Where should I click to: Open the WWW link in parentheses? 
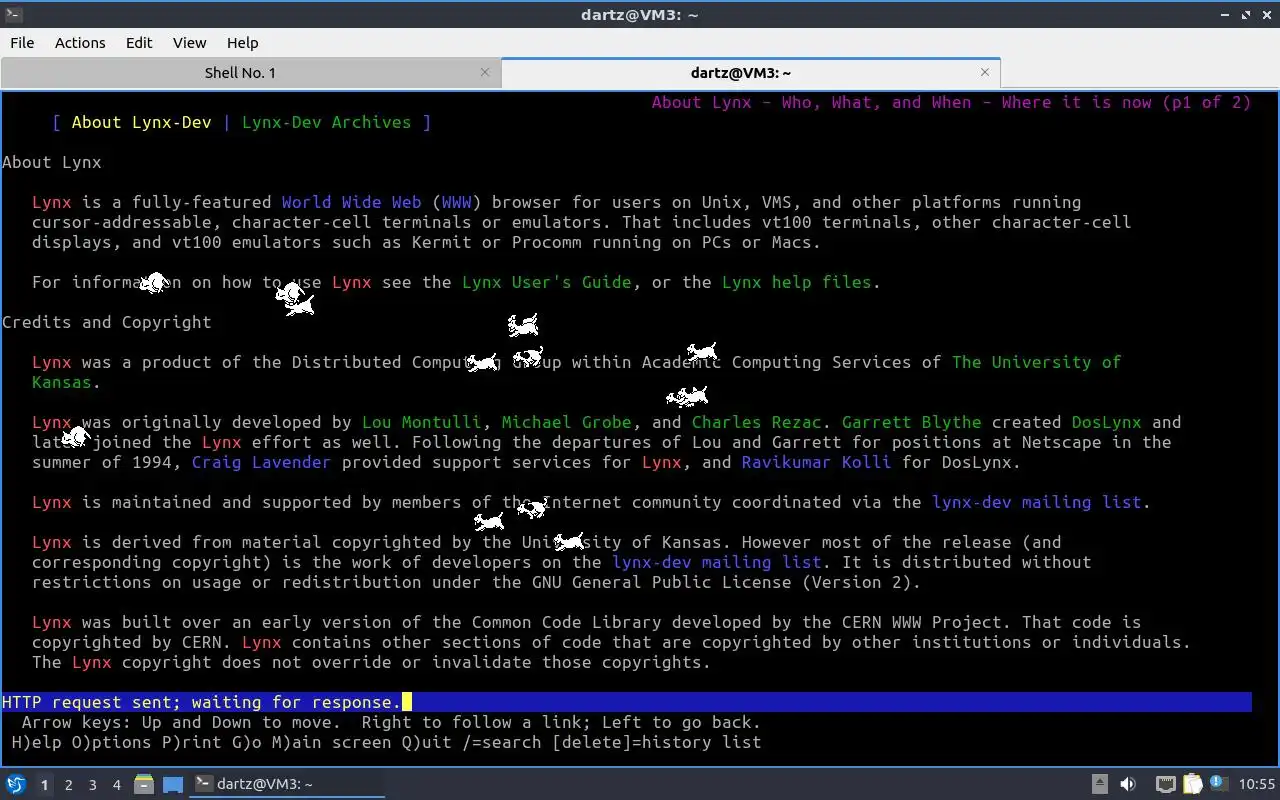pyautogui.click(x=456, y=202)
